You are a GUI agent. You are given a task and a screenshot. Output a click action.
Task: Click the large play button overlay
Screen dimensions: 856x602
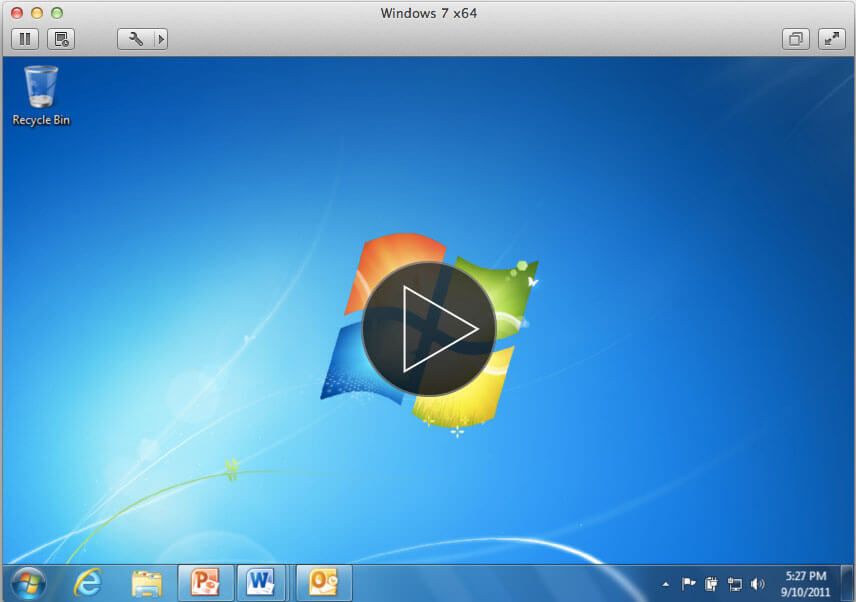tap(429, 329)
